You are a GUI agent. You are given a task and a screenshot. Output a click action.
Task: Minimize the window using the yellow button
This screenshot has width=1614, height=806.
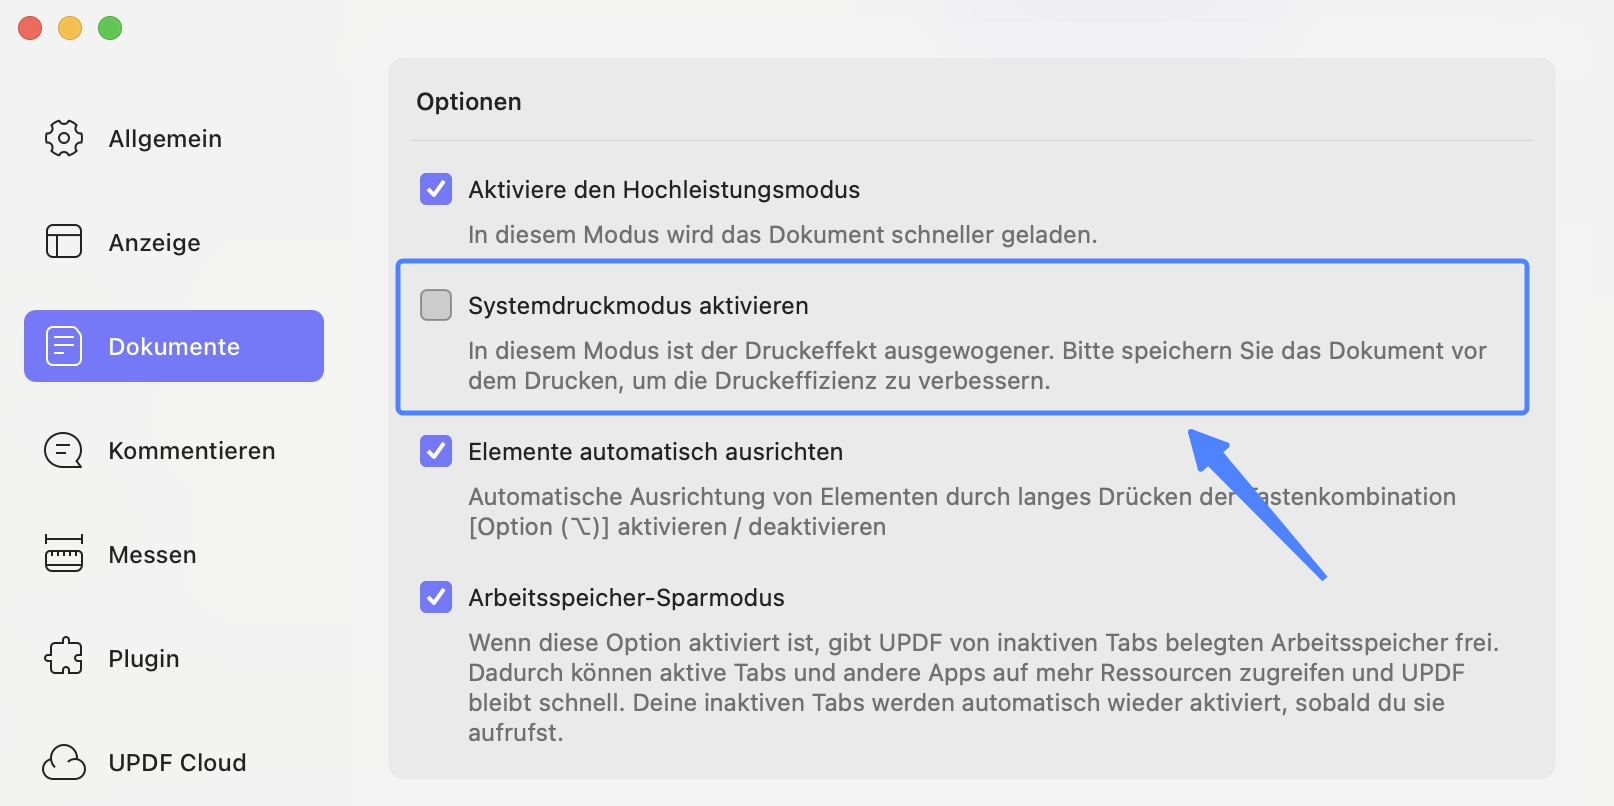(x=70, y=28)
